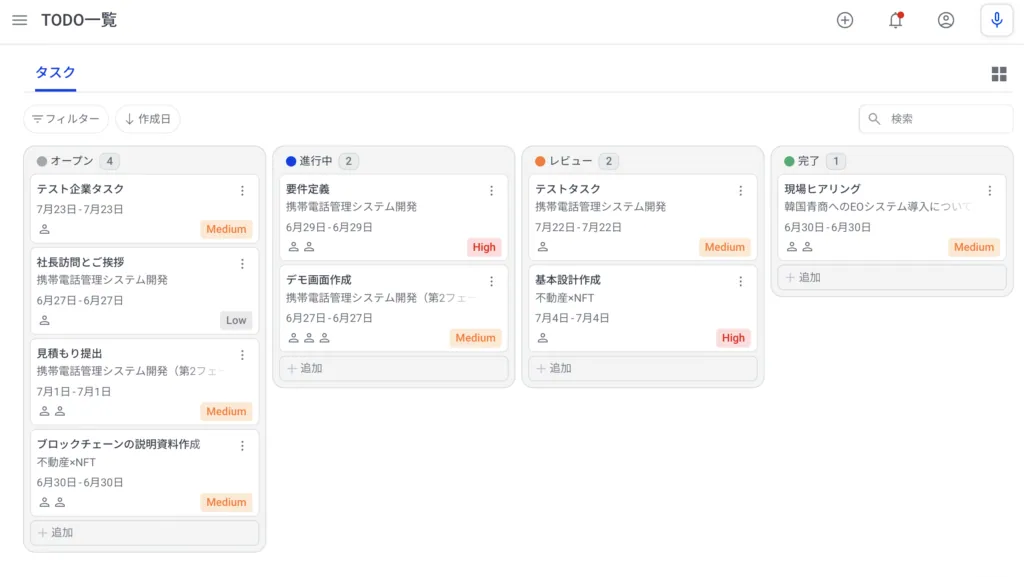Add a task in the レビュー column
The image size is (1024, 577).
pyautogui.click(x=643, y=368)
